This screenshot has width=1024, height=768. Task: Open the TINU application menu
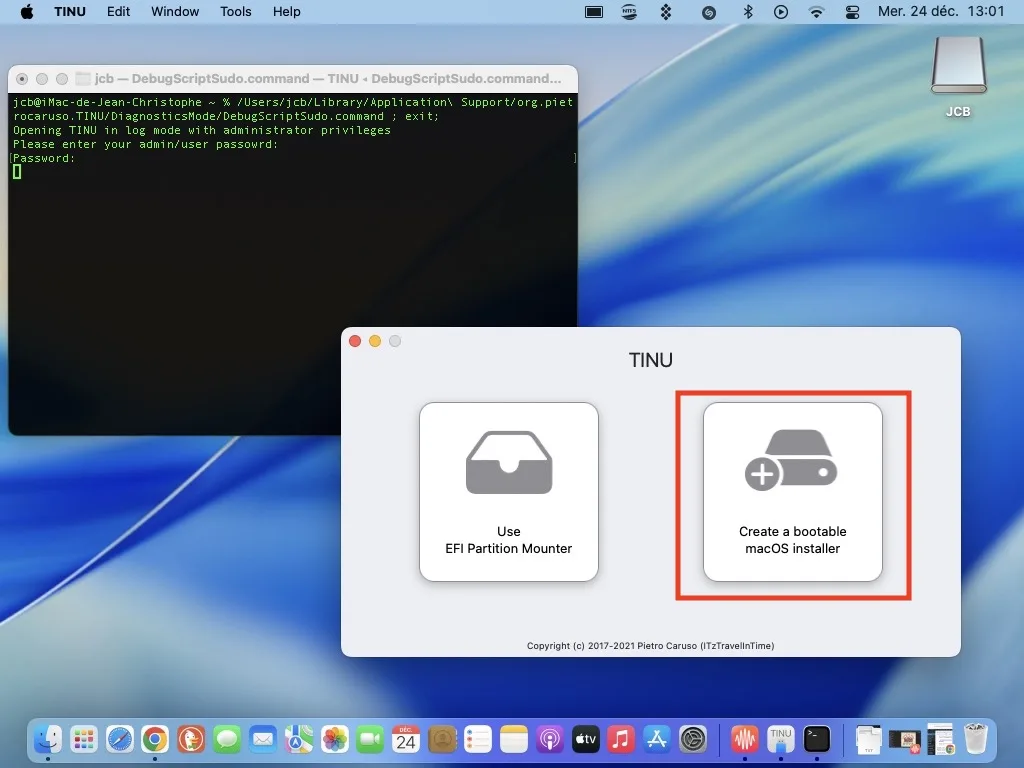point(70,12)
